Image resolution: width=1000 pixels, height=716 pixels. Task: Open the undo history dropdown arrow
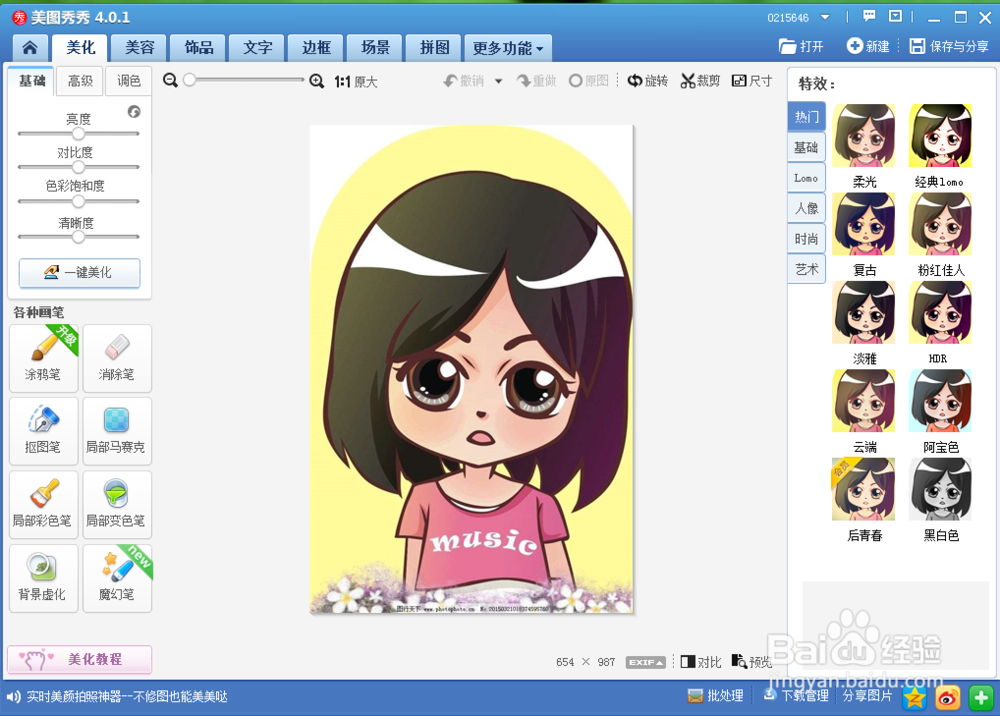499,81
